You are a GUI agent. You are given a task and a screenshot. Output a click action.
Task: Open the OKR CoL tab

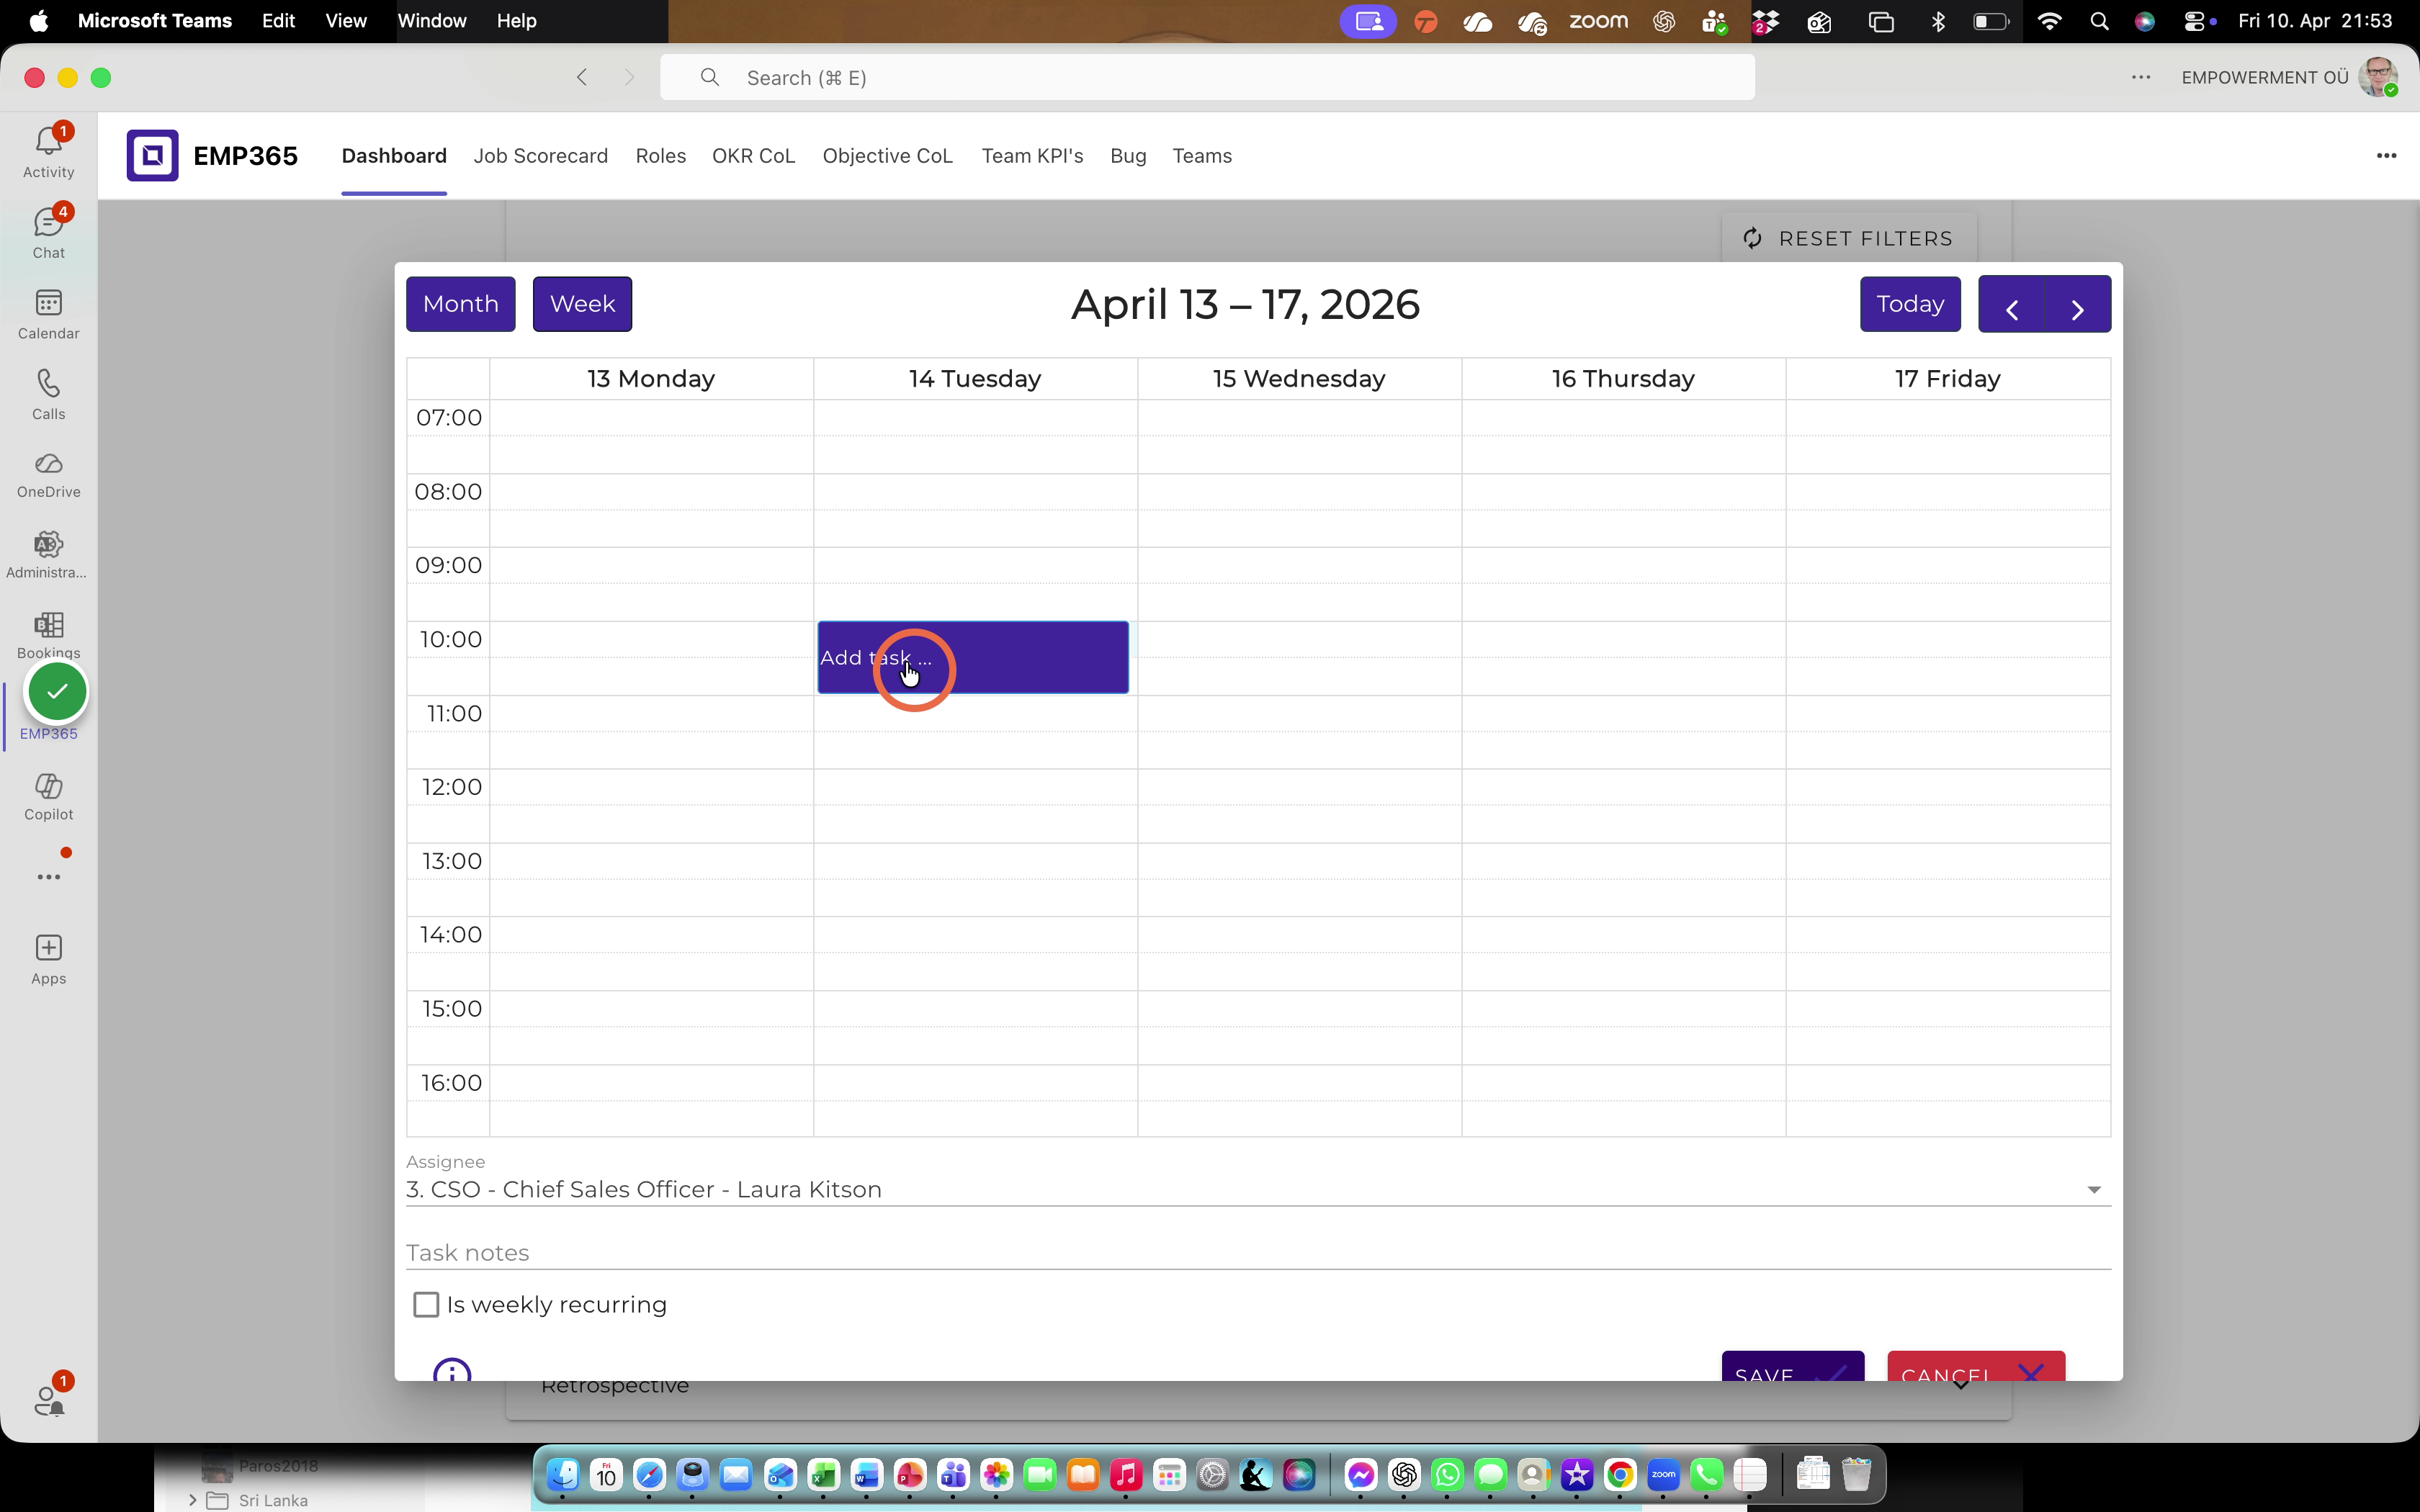tap(753, 156)
